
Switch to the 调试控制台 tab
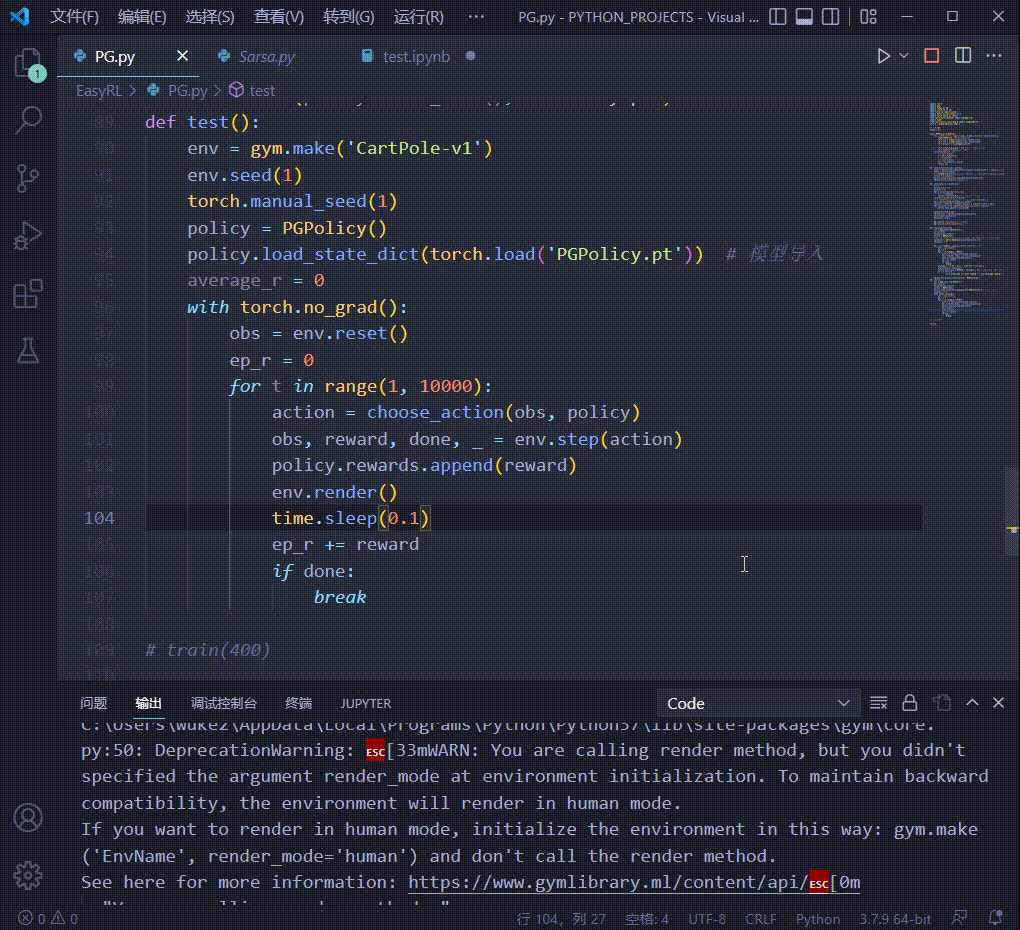point(224,703)
